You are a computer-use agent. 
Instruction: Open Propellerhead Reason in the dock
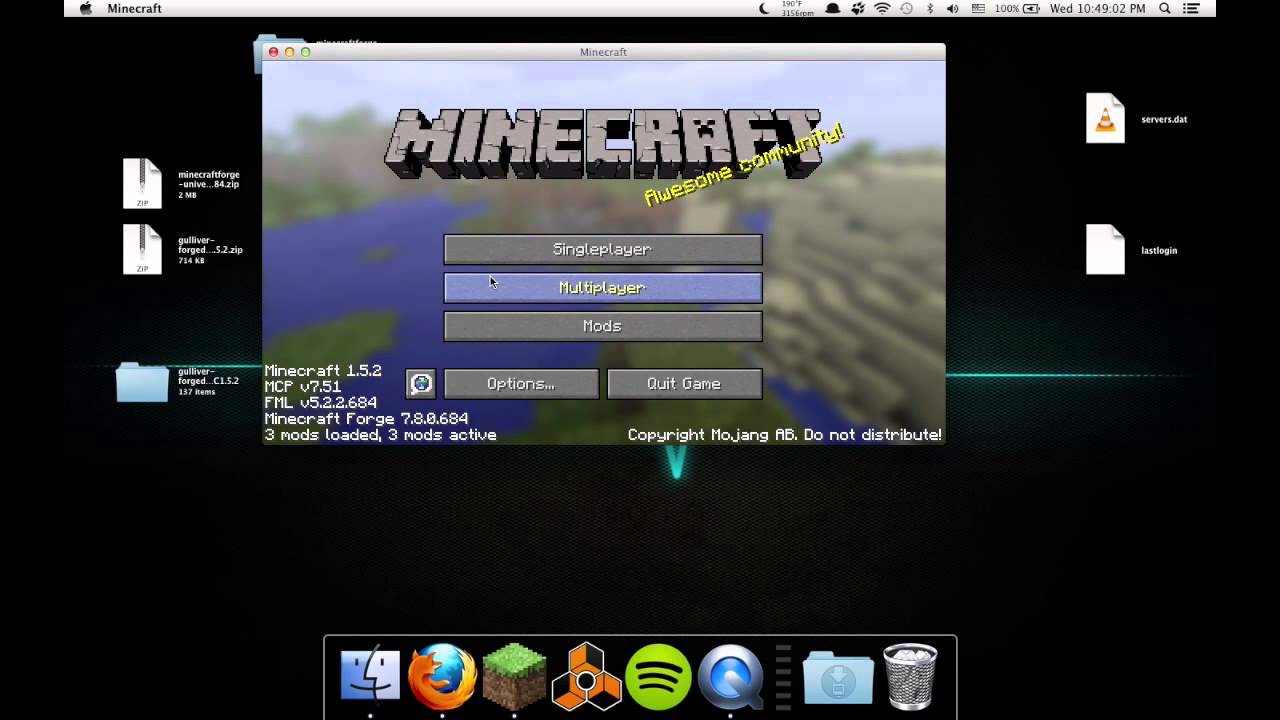[586, 677]
